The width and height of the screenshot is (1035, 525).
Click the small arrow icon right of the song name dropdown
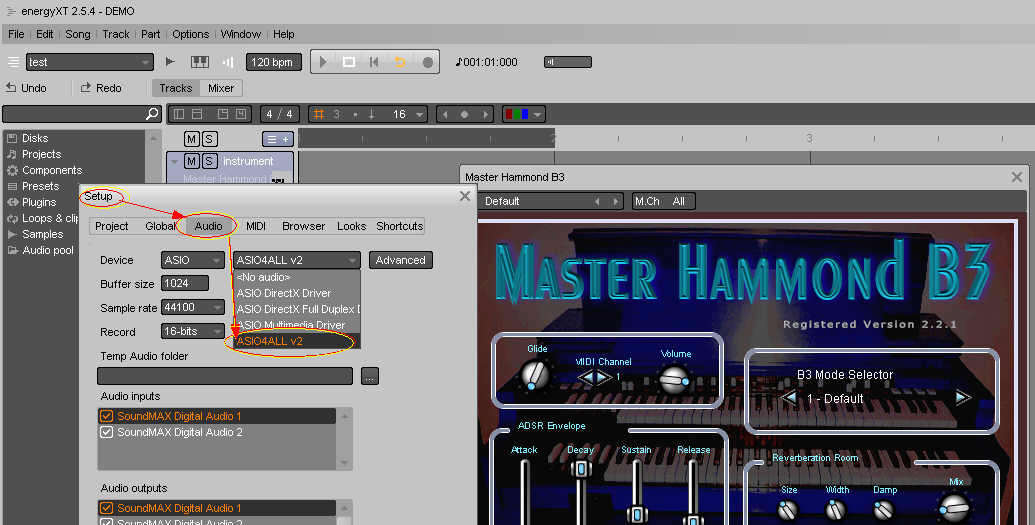point(170,62)
